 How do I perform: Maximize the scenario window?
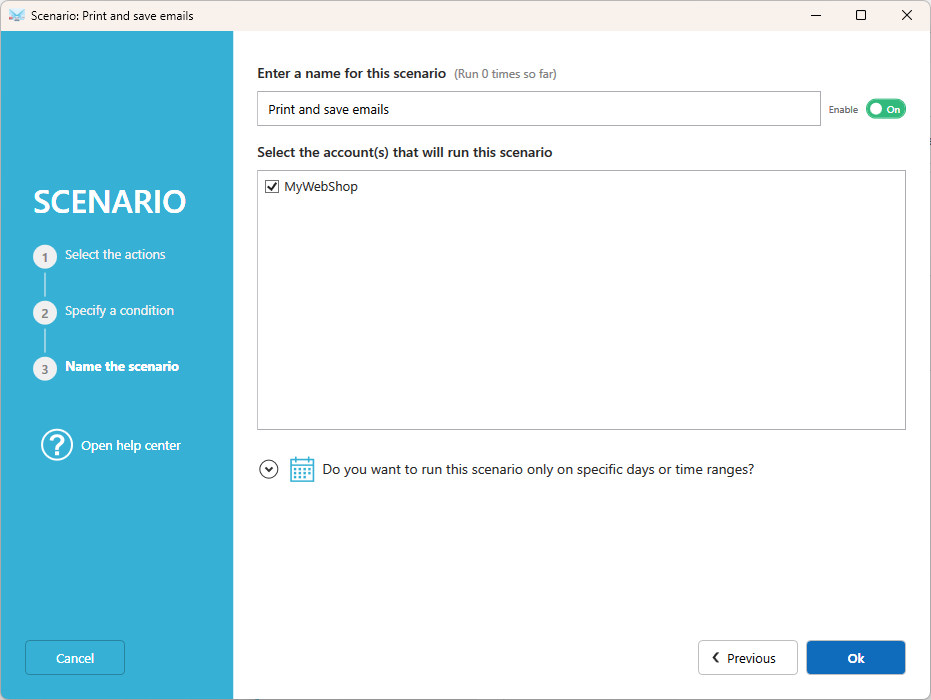coord(861,15)
